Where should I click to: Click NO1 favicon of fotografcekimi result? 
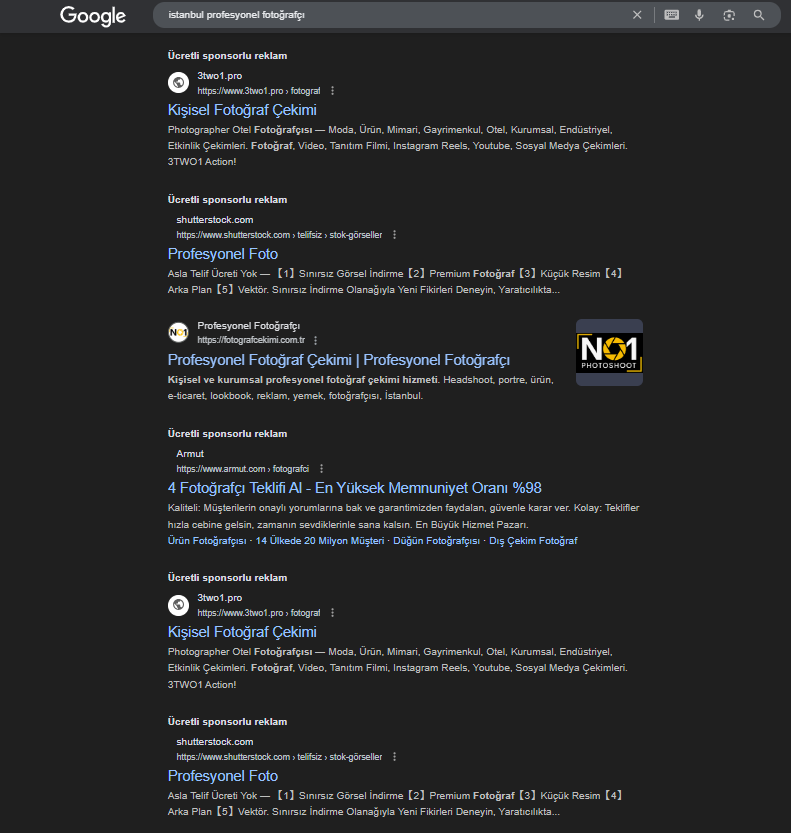click(178, 333)
